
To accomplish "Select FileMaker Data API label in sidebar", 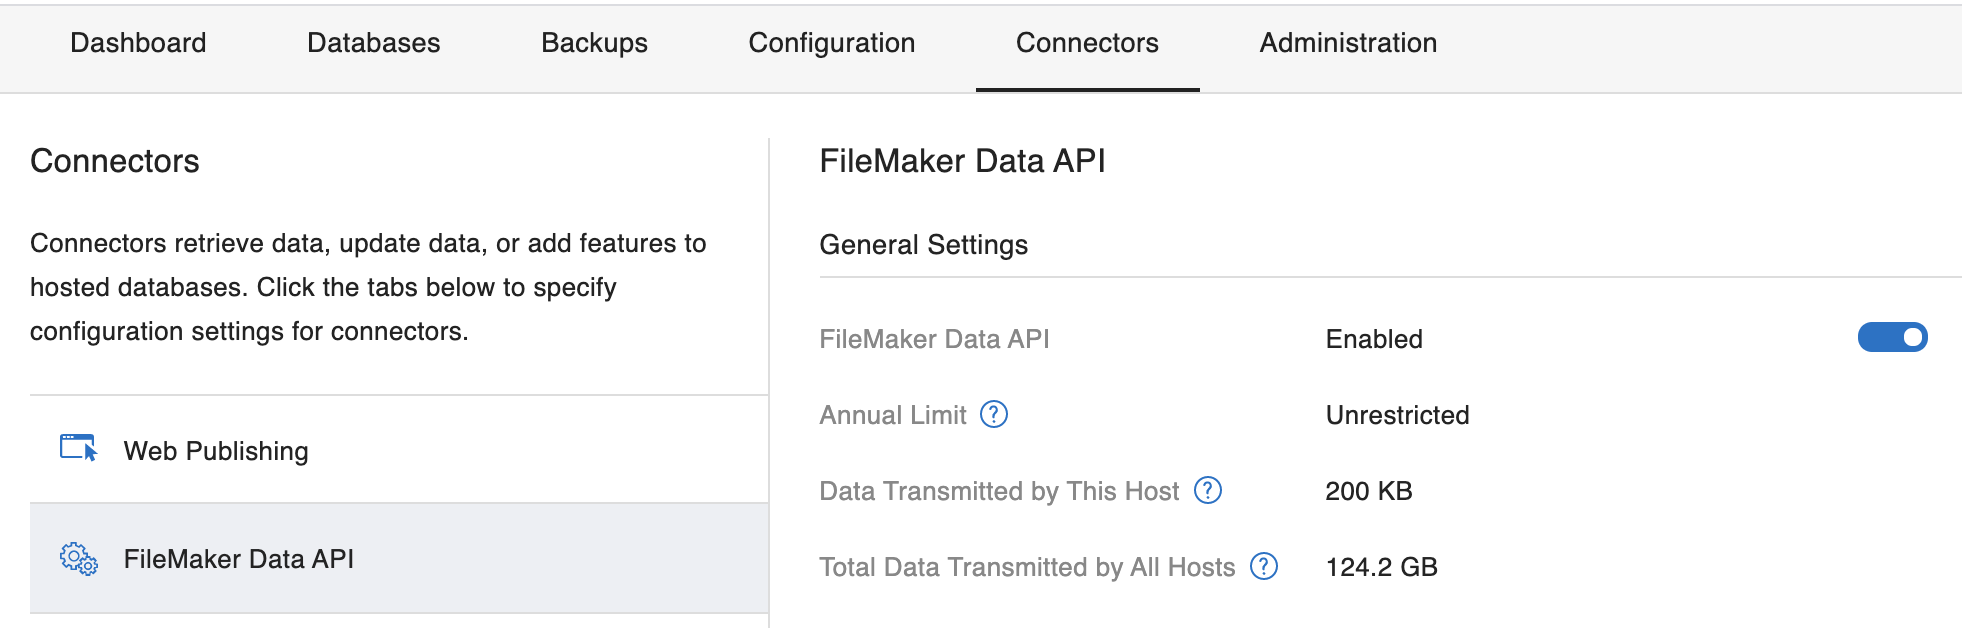I will coord(239,559).
